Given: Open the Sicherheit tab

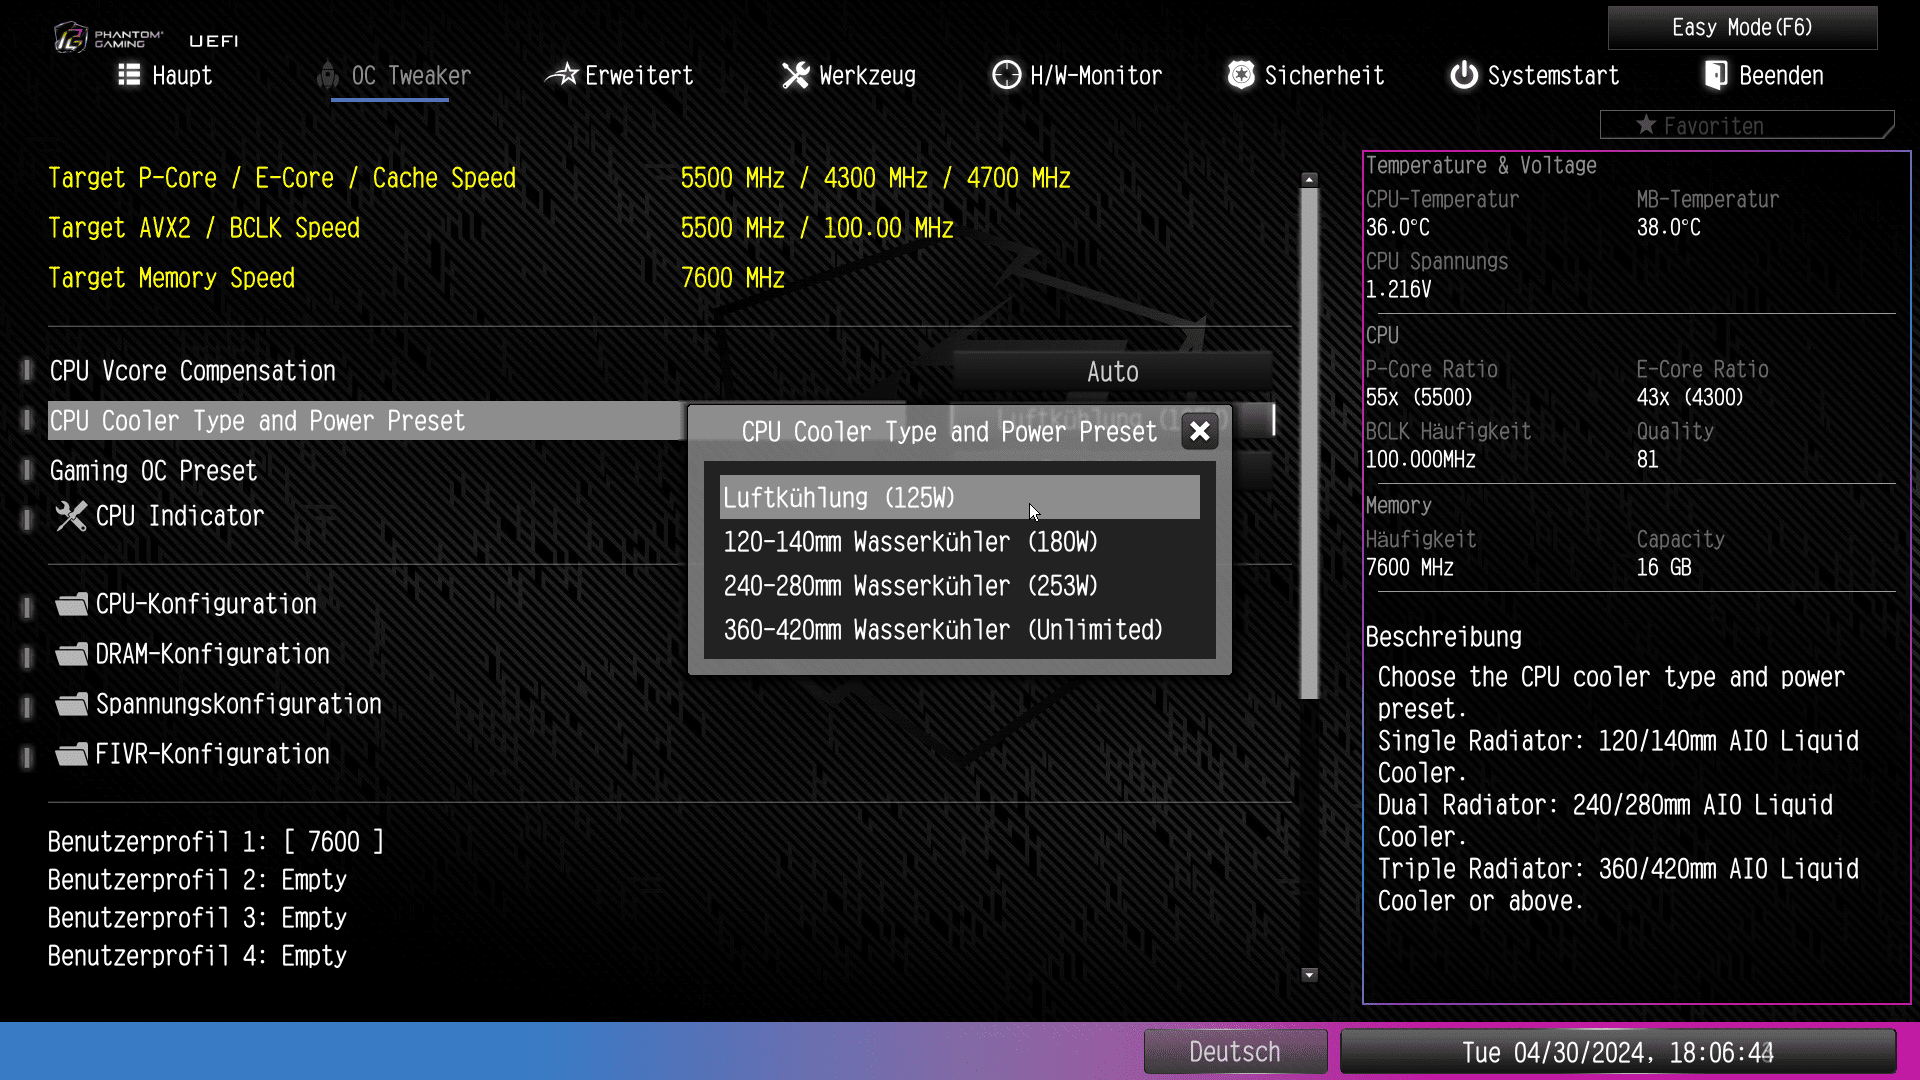Looking at the screenshot, I should [1306, 75].
